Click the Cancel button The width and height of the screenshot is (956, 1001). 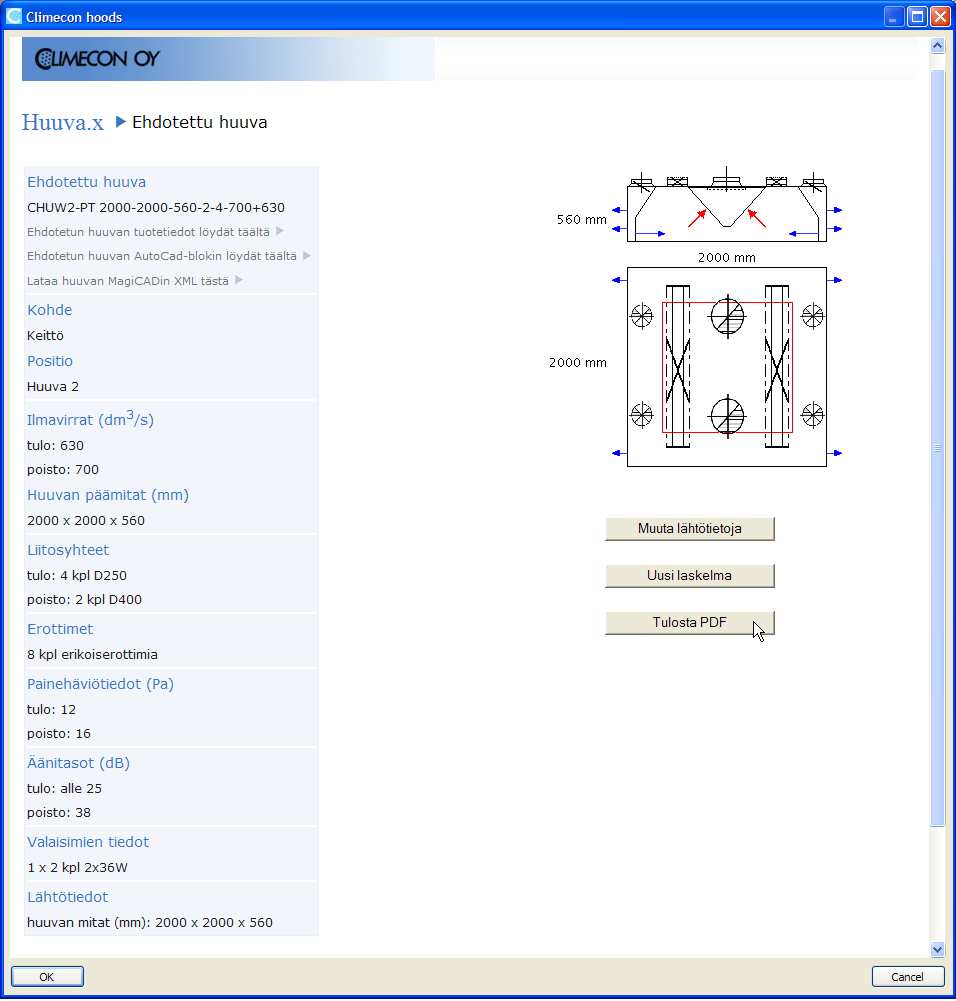click(907, 977)
